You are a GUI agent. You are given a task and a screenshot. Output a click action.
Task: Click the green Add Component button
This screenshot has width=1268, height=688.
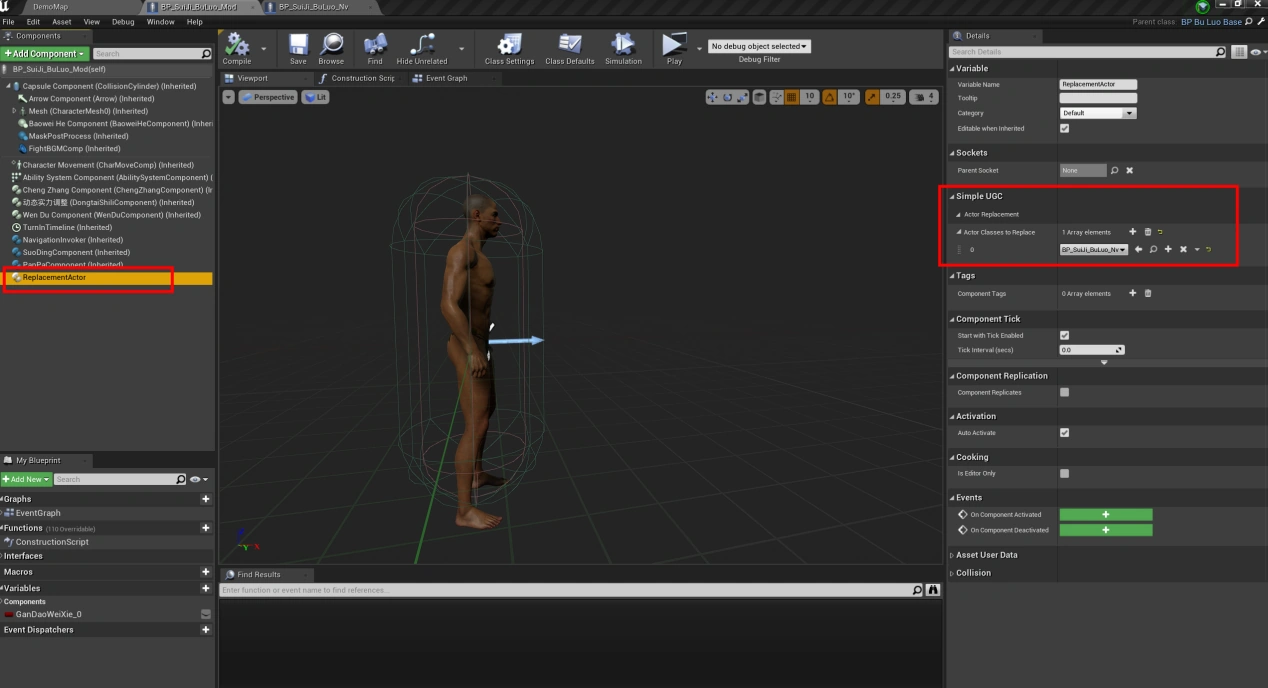point(45,54)
